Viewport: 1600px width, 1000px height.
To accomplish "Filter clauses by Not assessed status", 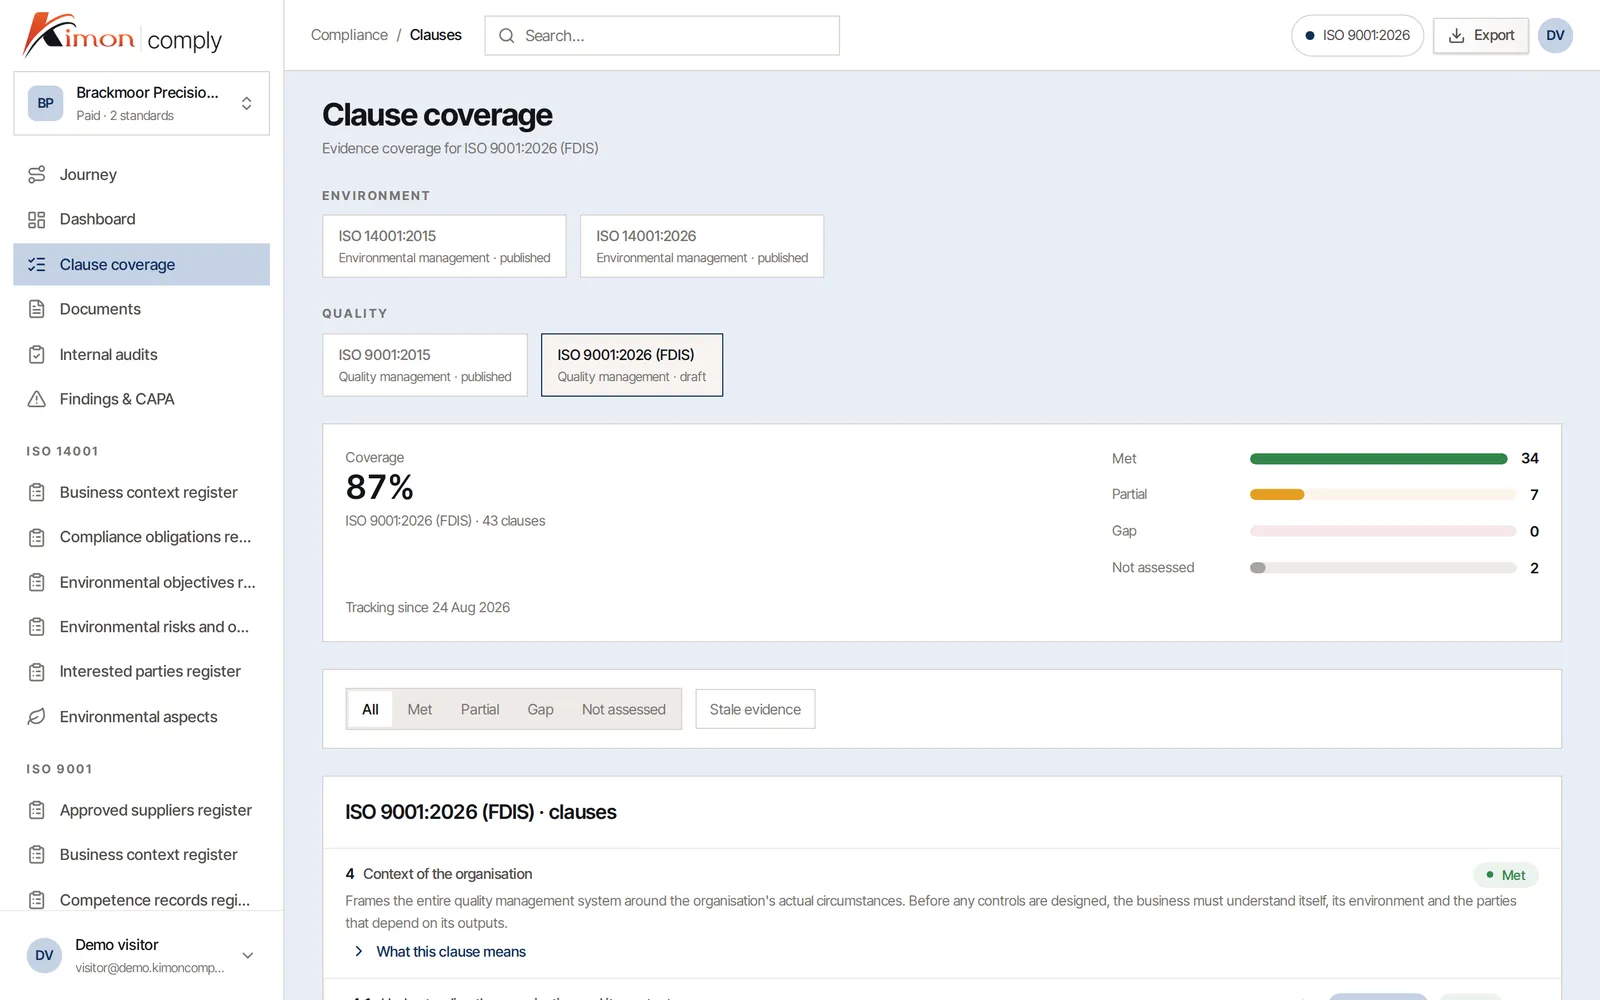I will pos(624,709).
